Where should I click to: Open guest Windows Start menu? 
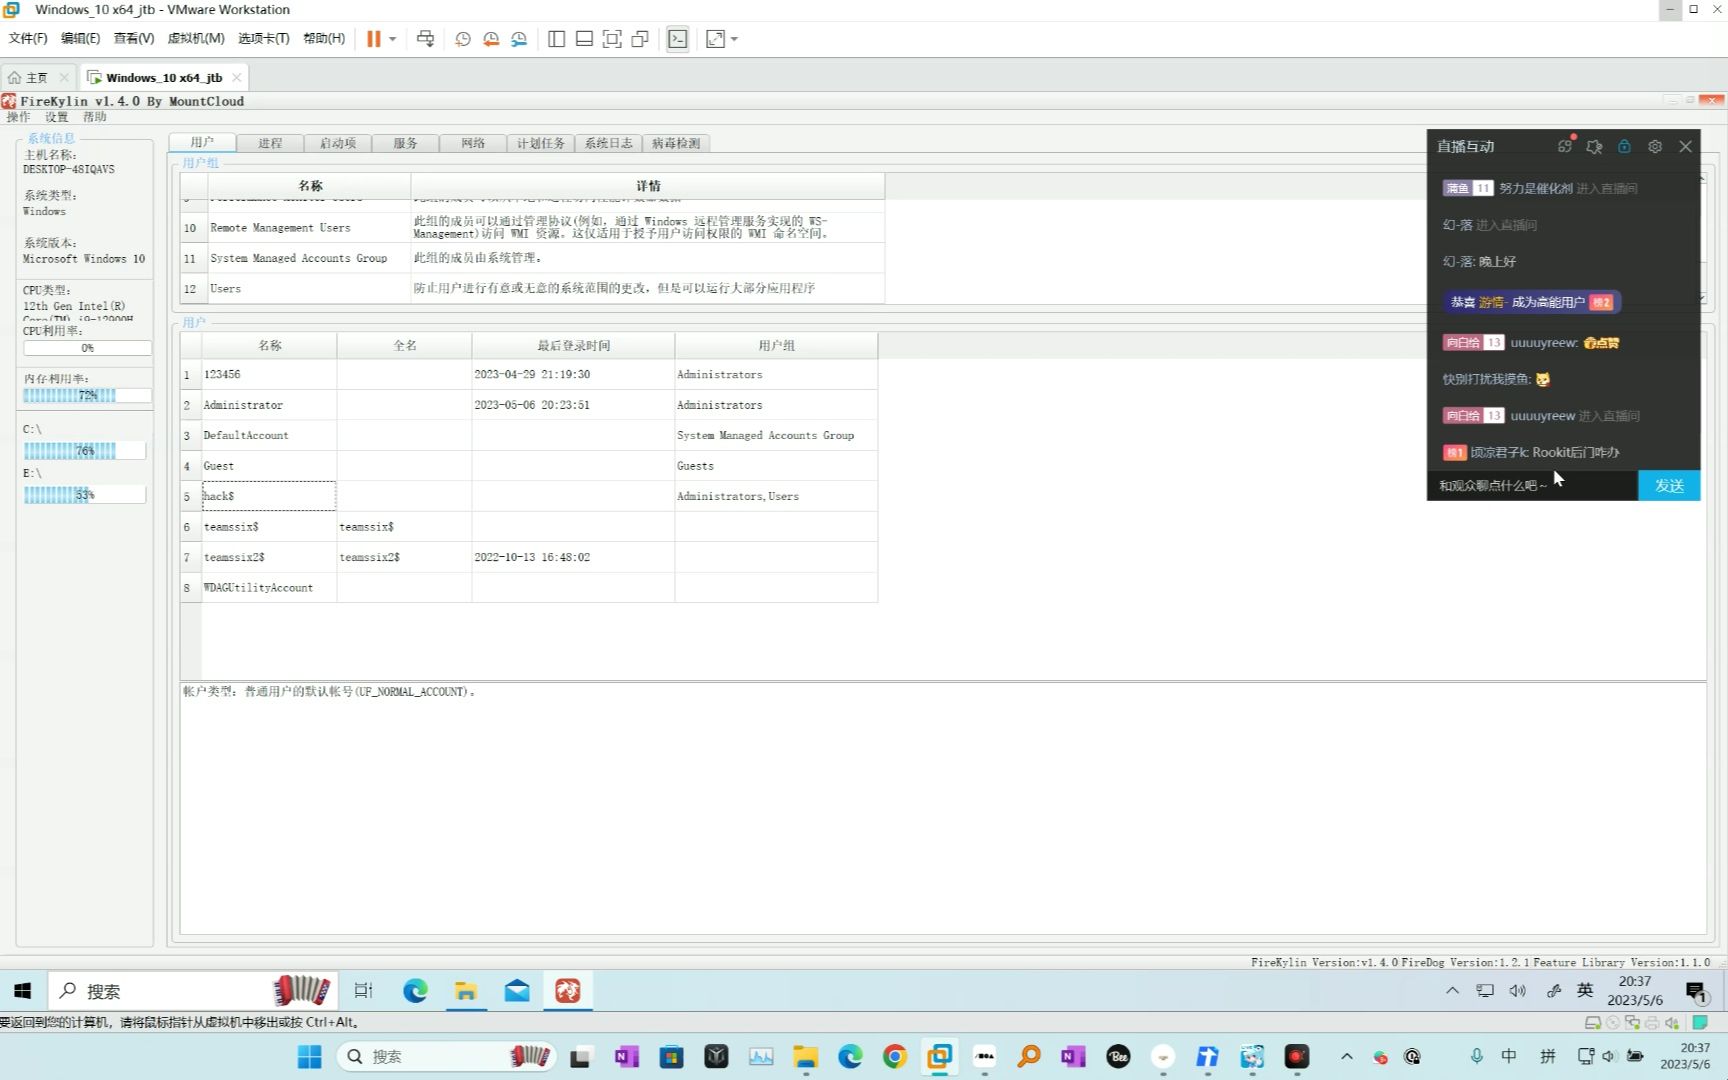click(x=22, y=991)
